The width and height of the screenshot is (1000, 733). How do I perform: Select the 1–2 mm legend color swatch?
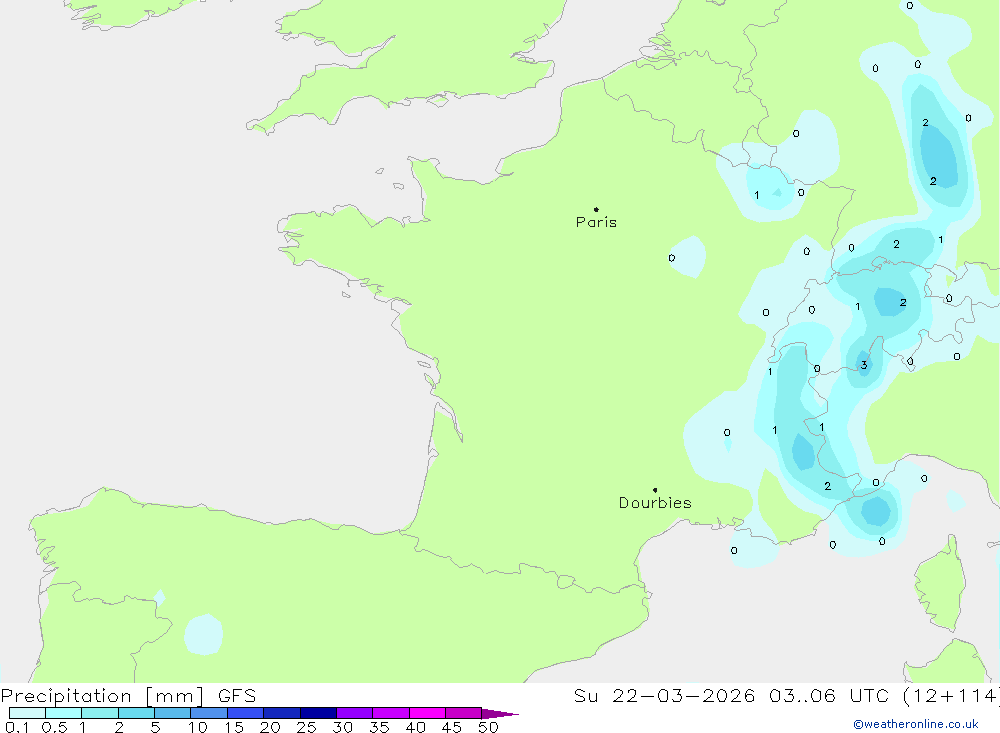pos(100,713)
